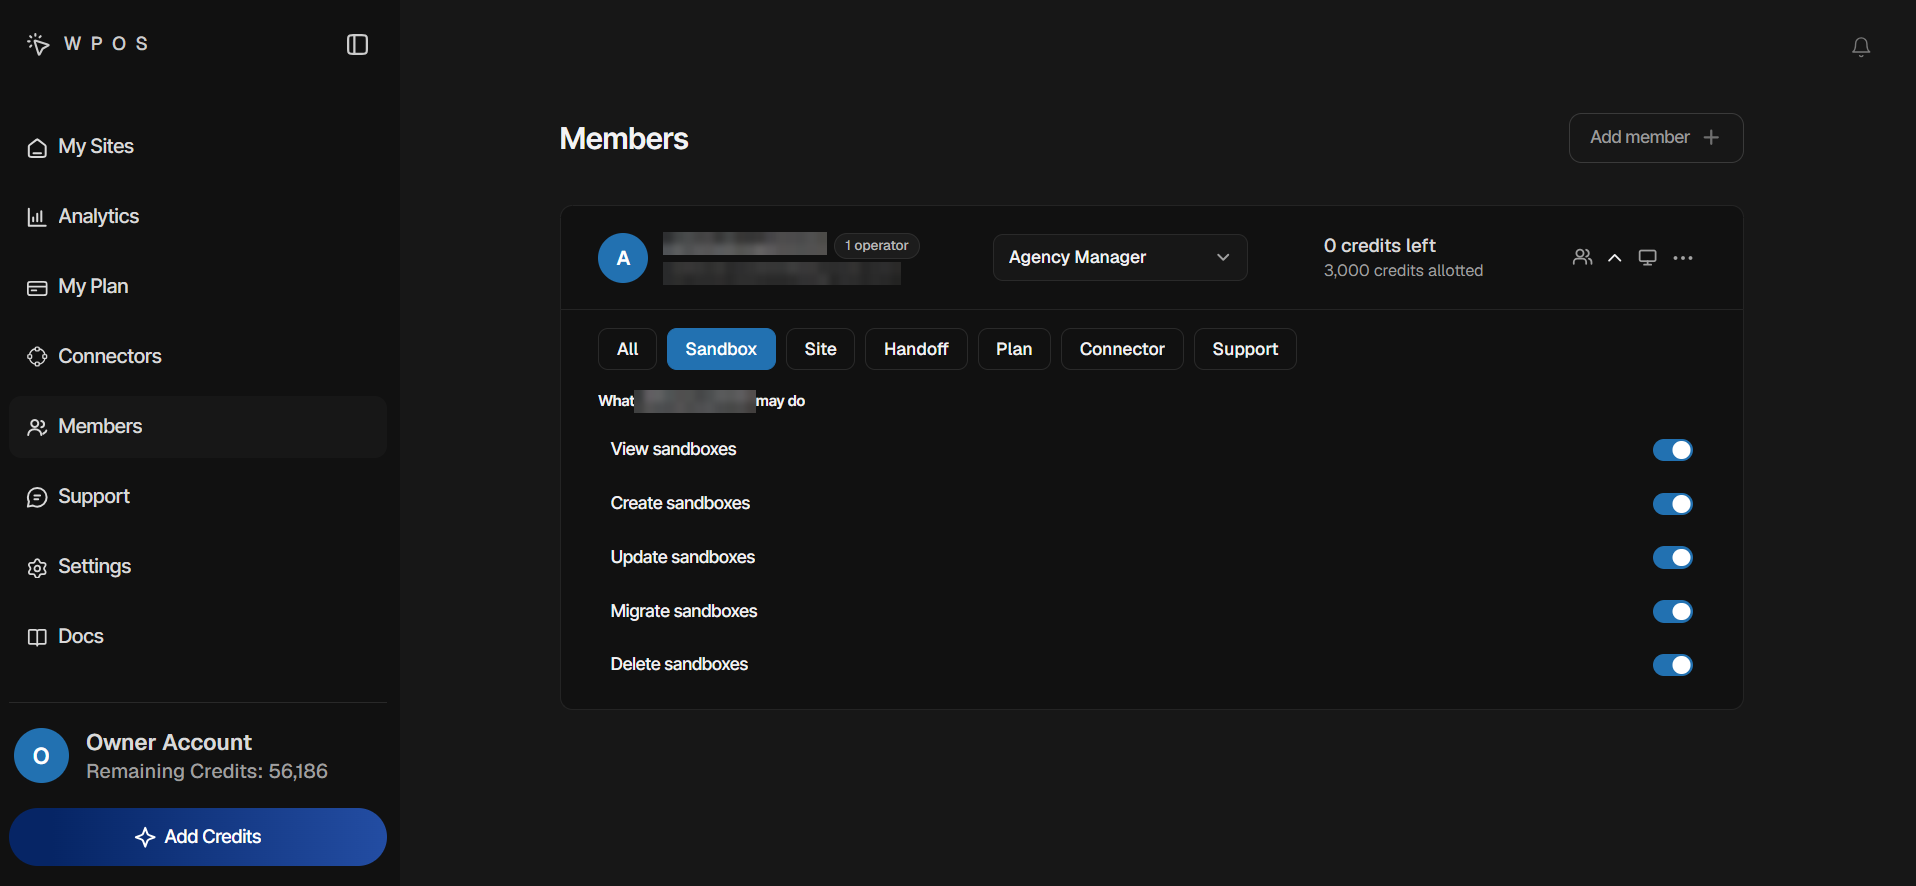Click the My Sites home icon
Image resolution: width=1916 pixels, height=886 pixels.
click(x=37, y=148)
